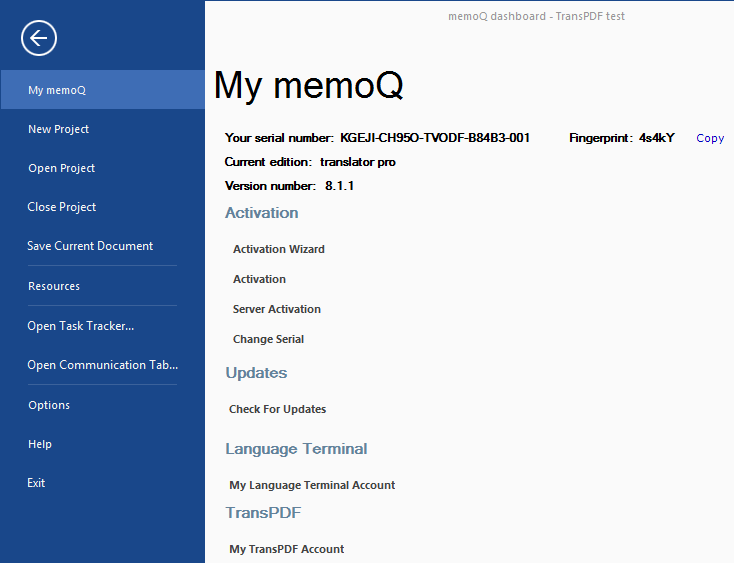The height and width of the screenshot is (563, 734).
Task: Click the Copy link beside Fingerprint
Action: [710, 138]
